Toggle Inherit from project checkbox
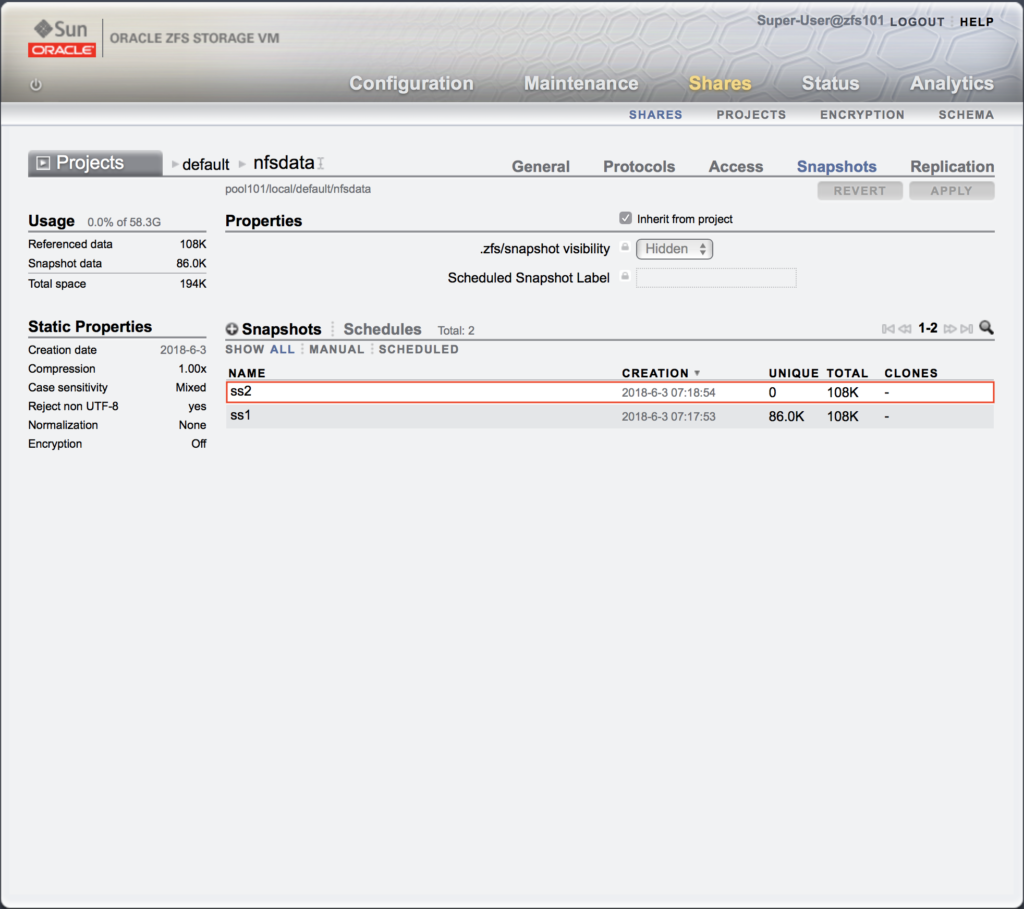This screenshot has height=909, width=1024. coord(626,218)
